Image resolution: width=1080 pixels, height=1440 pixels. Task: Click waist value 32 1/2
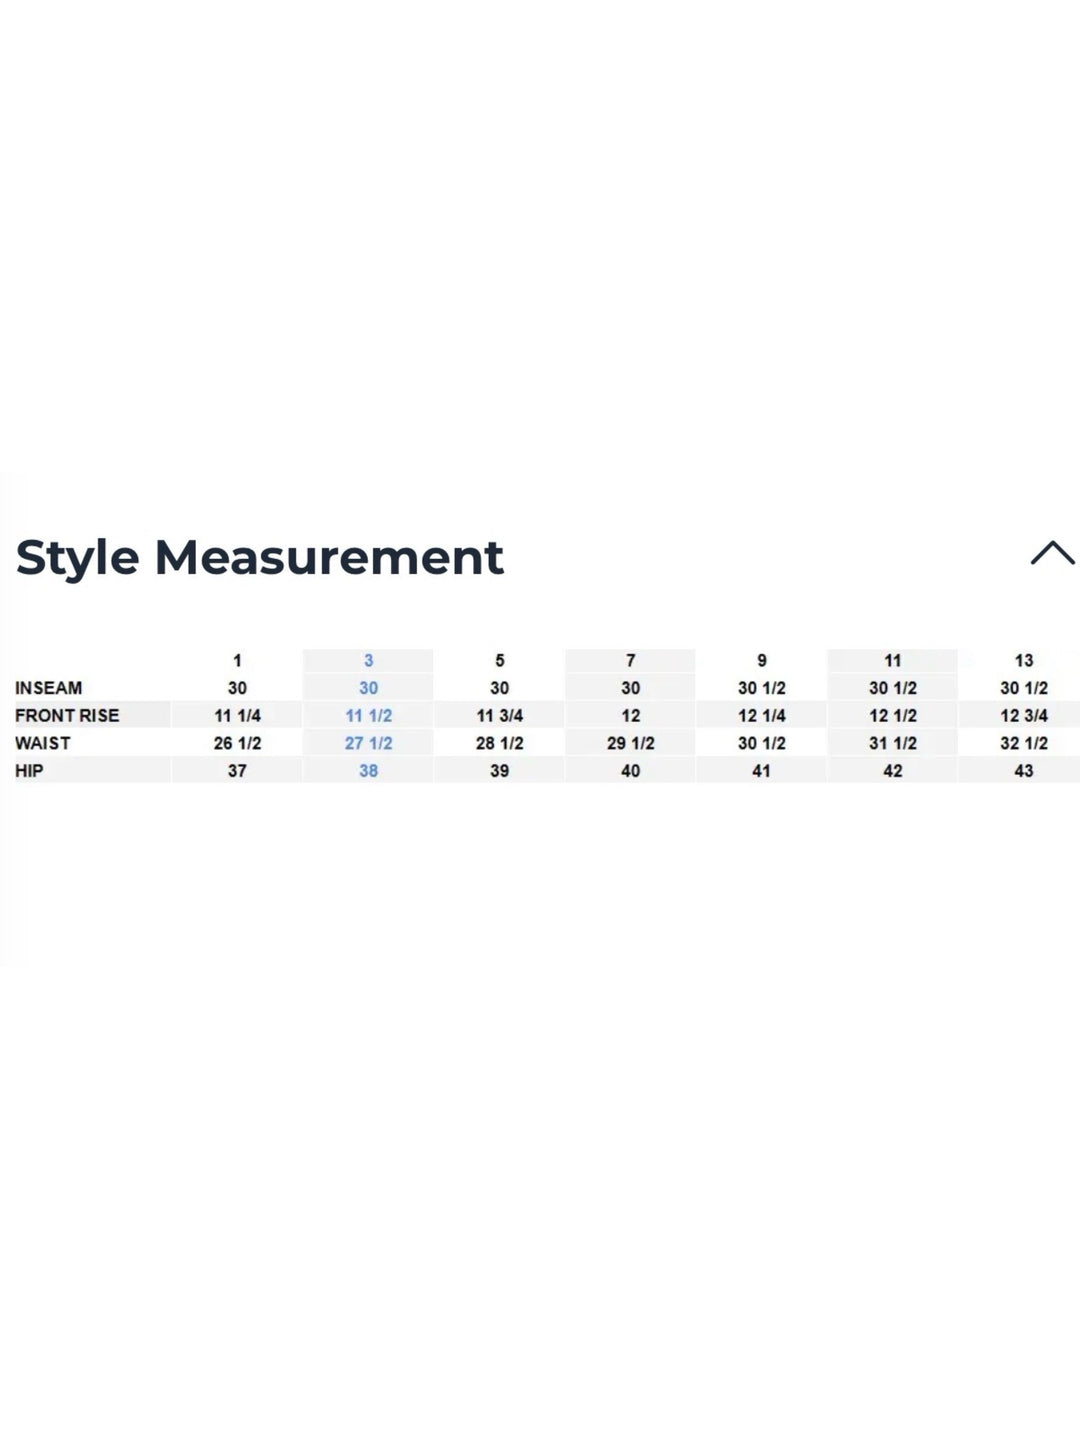(1023, 743)
